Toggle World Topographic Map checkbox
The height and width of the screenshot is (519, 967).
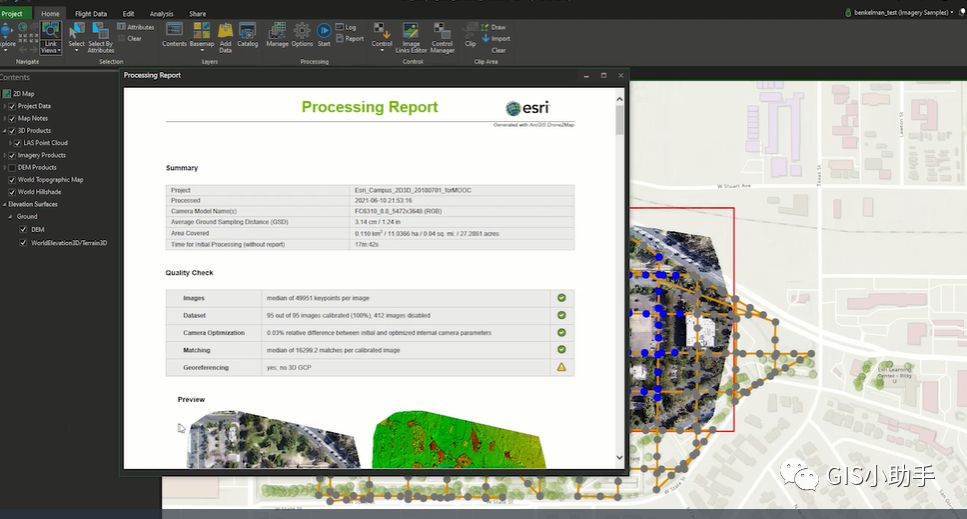click(x=12, y=180)
